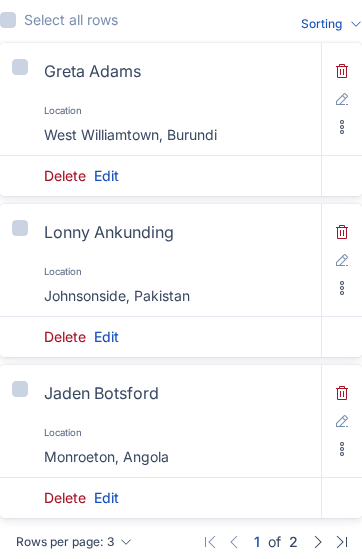Click Edit link under Lonny Ankunding
This screenshot has width=362, height=559.
coord(106,337)
